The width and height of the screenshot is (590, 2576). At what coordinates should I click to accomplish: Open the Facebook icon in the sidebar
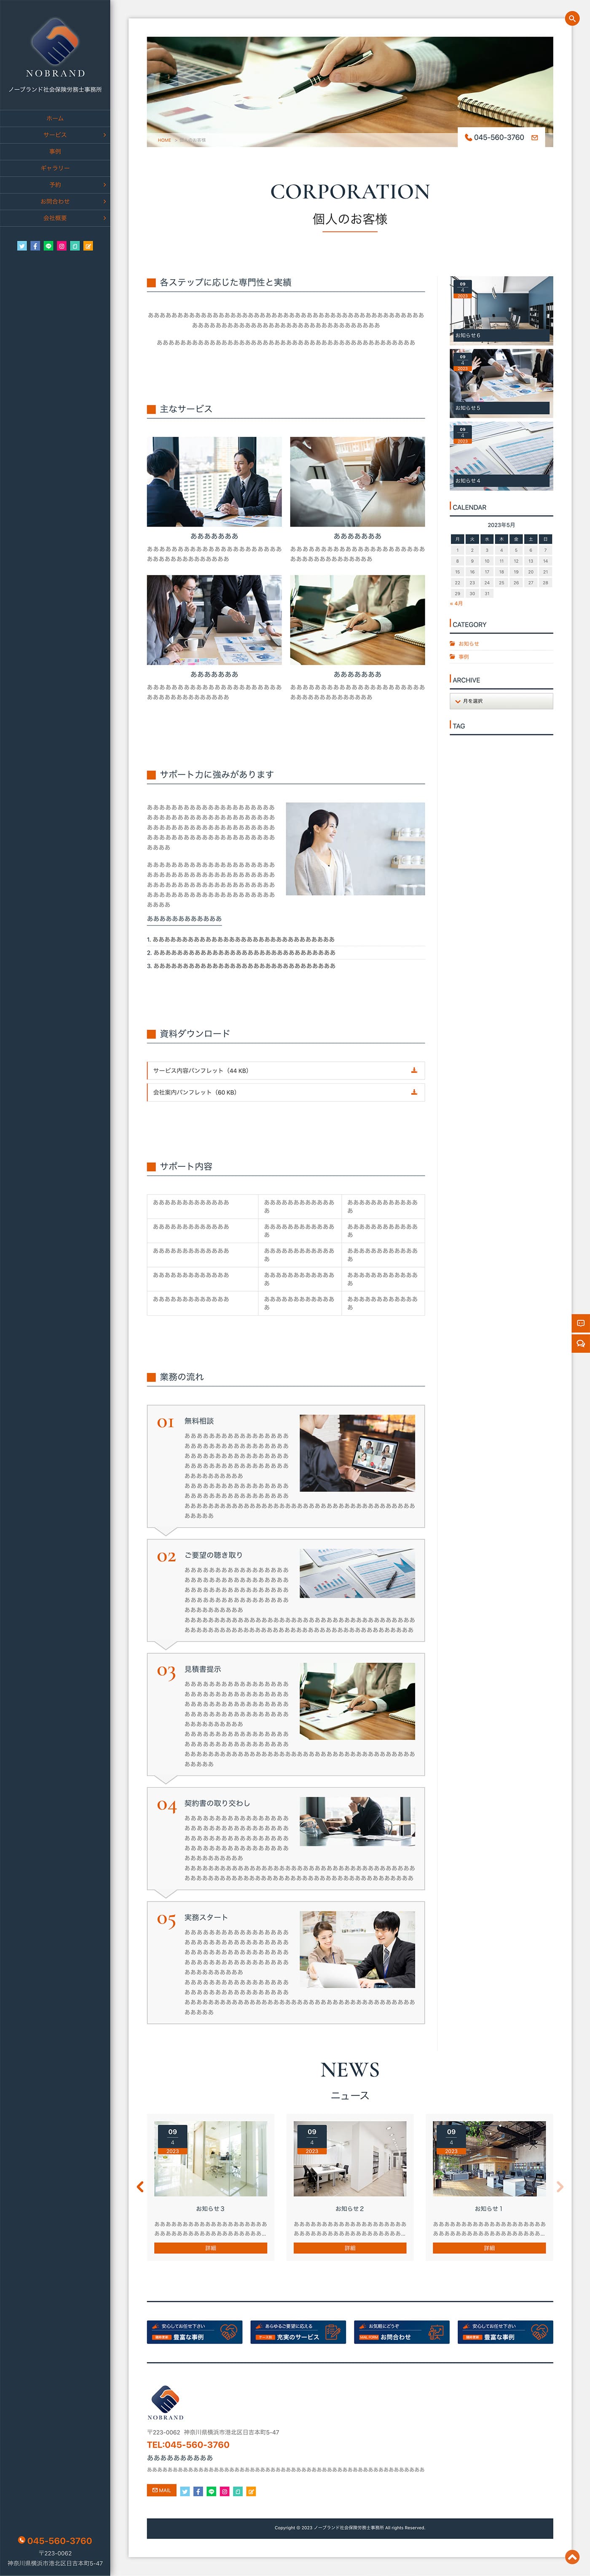point(35,245)
